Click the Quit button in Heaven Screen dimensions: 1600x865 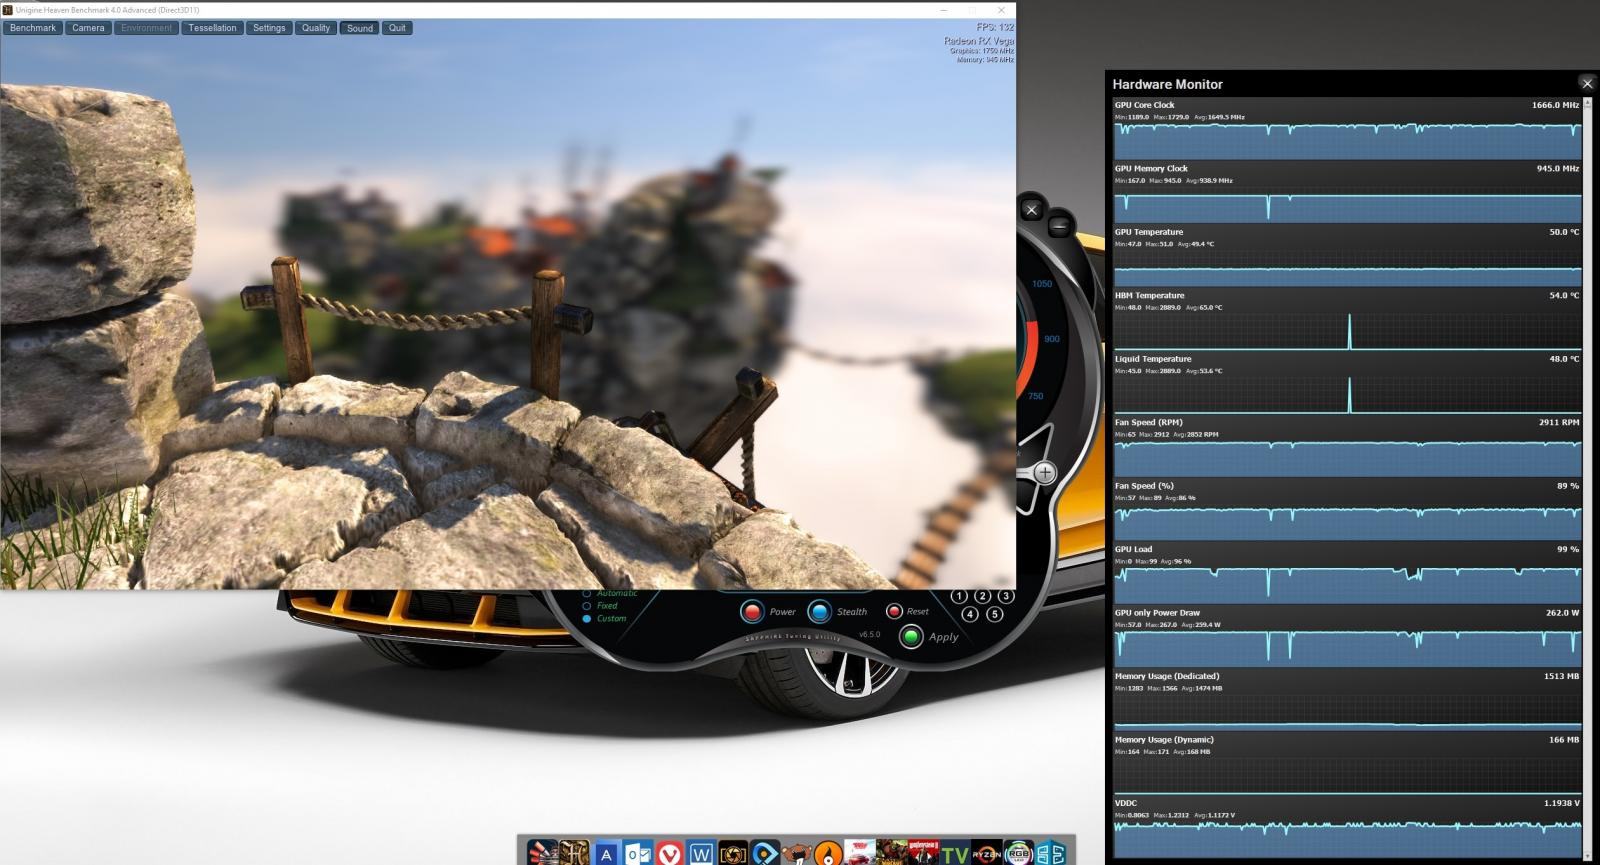(x=397, y=28)
